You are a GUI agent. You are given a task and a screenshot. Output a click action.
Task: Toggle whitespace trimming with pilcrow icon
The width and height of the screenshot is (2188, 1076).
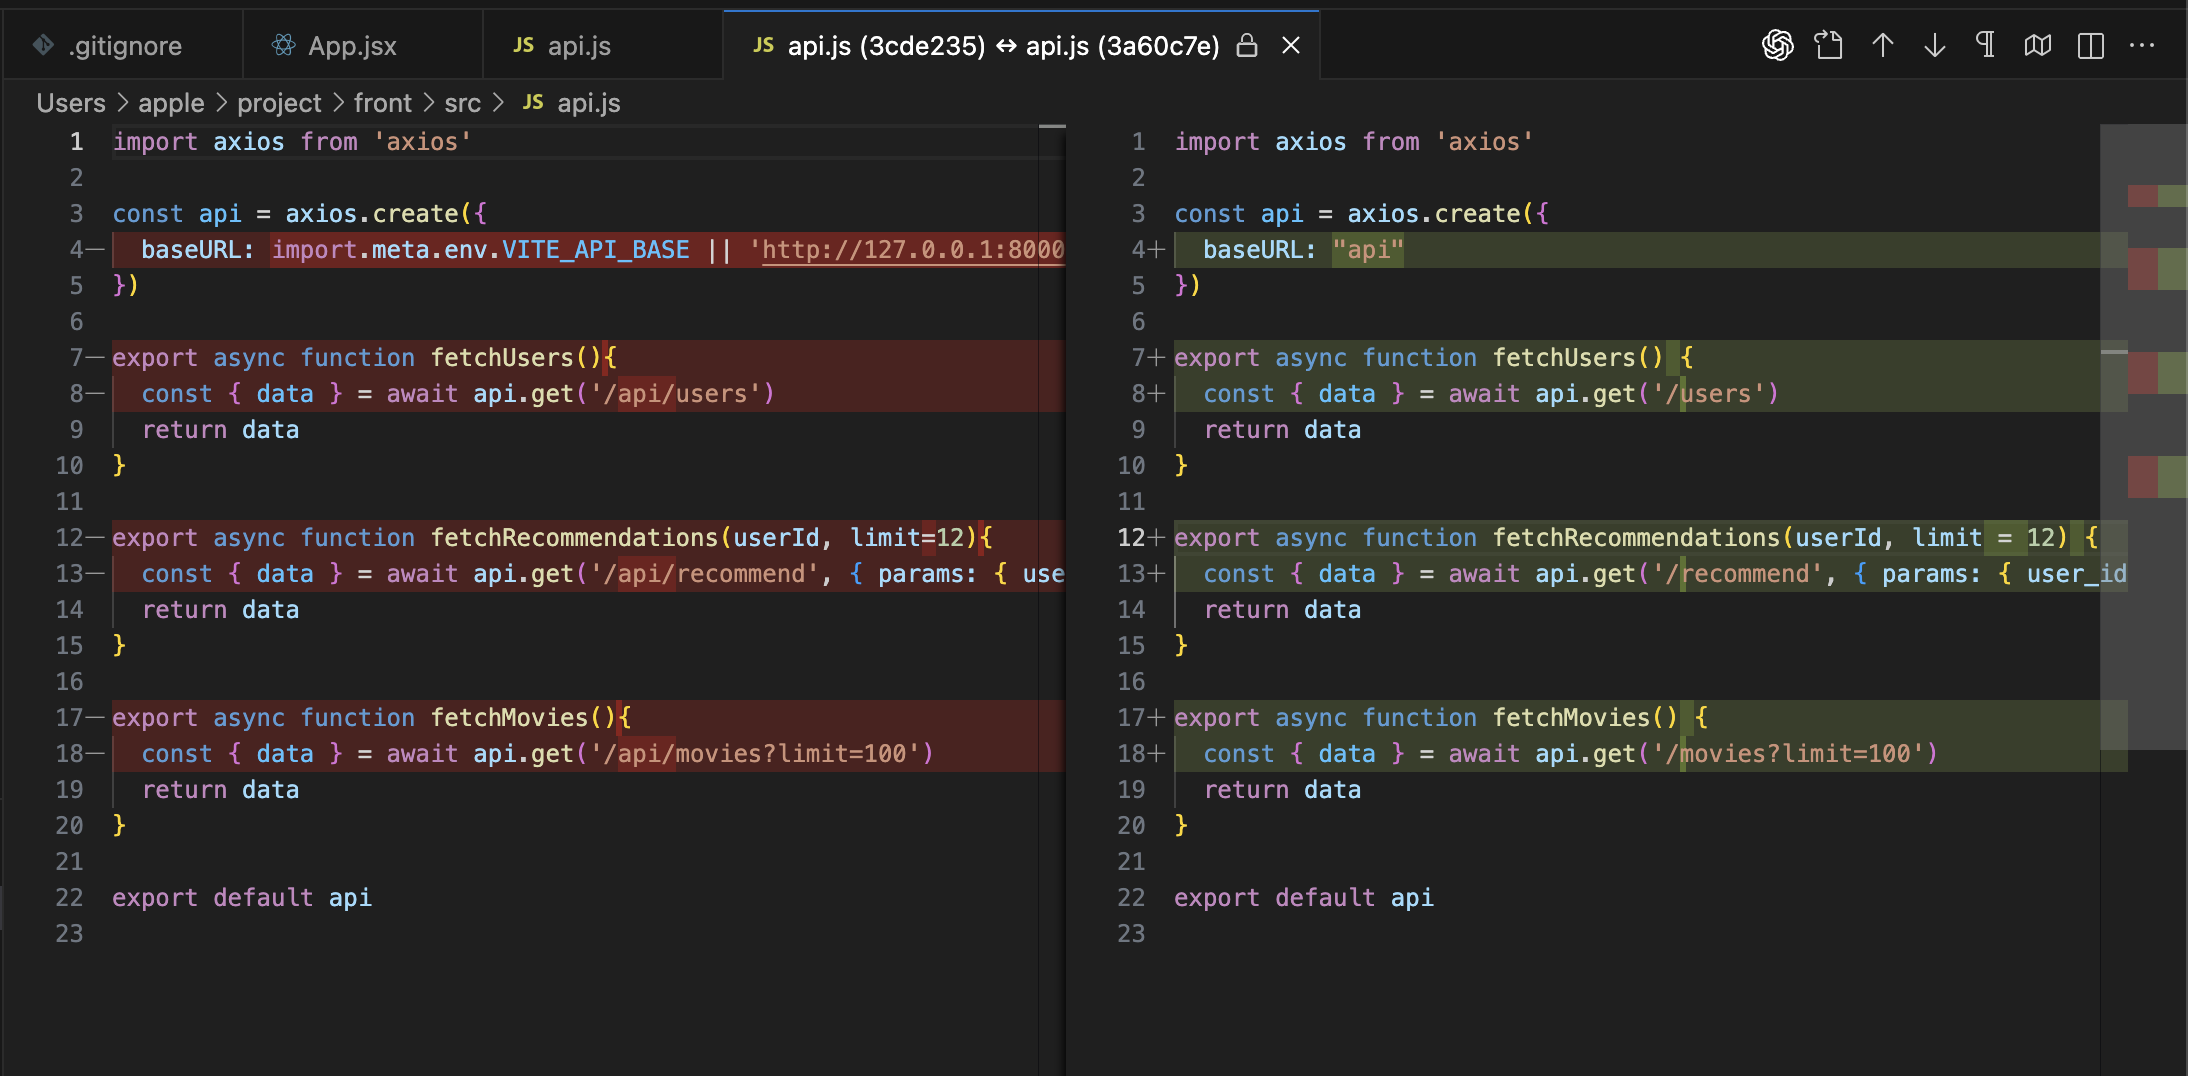coord(1986,45)
